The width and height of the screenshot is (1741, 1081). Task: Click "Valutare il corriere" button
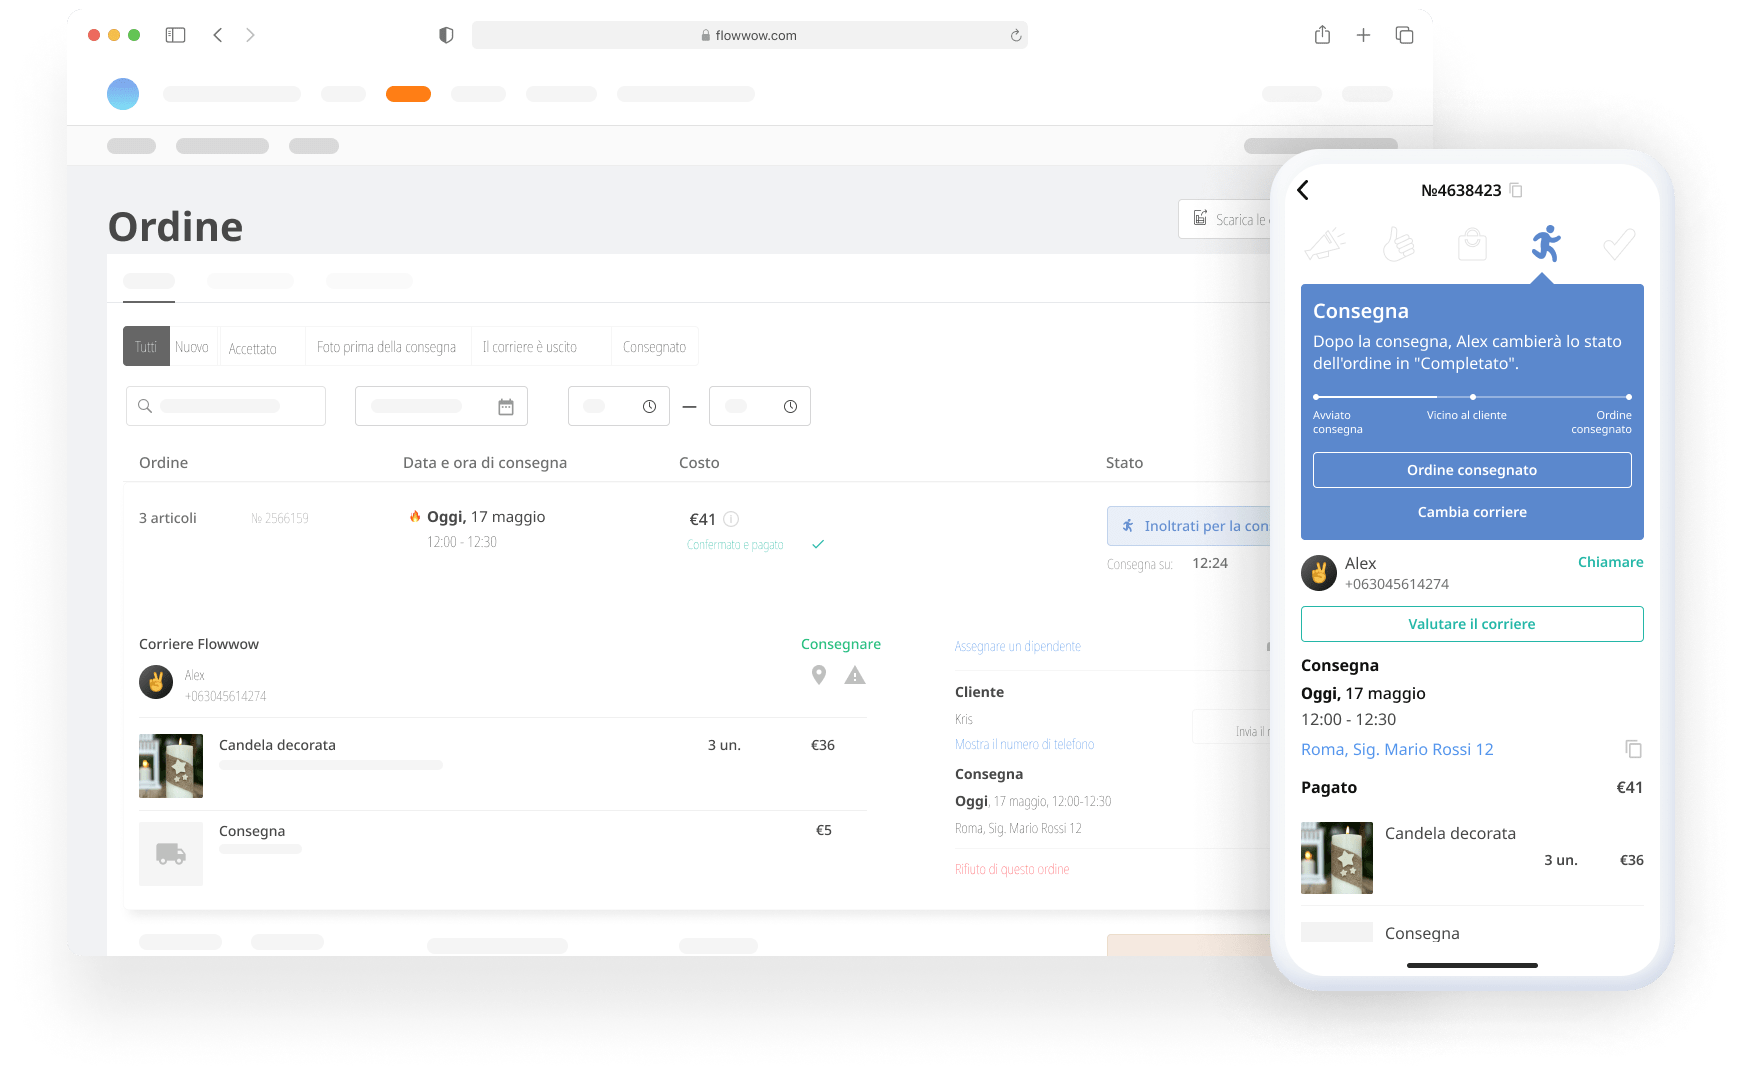1471,624
